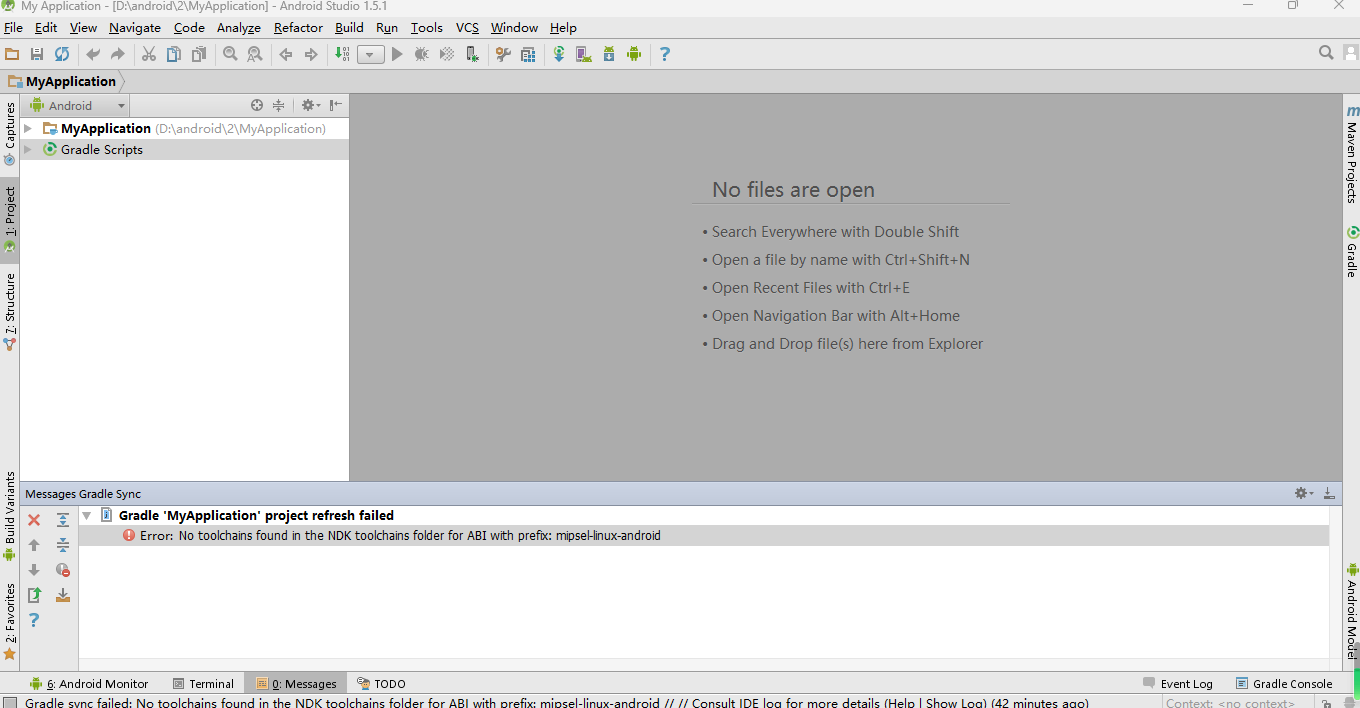Toggle the 2: Favorites side tab
Image resolution: width=1360 pixels, height=708 pixels.
click(10, 621)
